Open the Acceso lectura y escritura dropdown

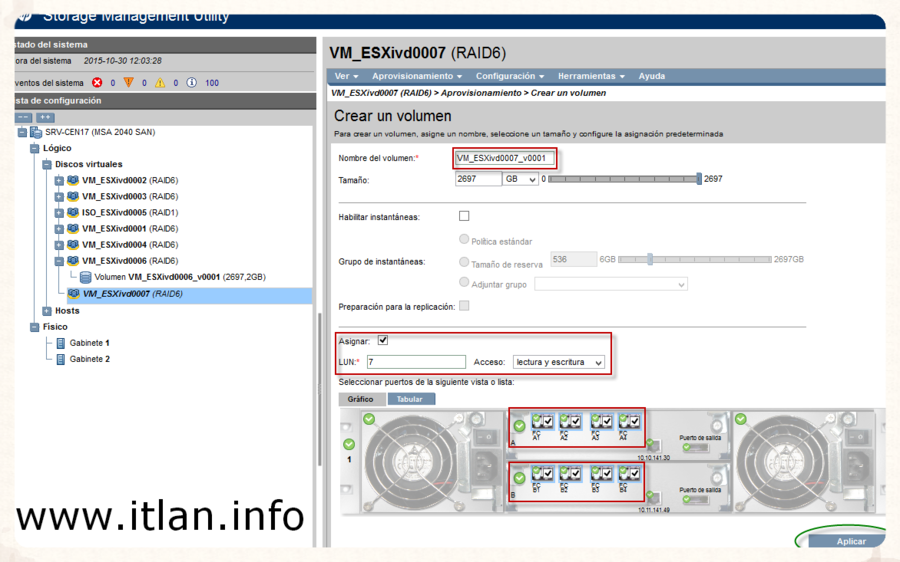tap(558, 362)
